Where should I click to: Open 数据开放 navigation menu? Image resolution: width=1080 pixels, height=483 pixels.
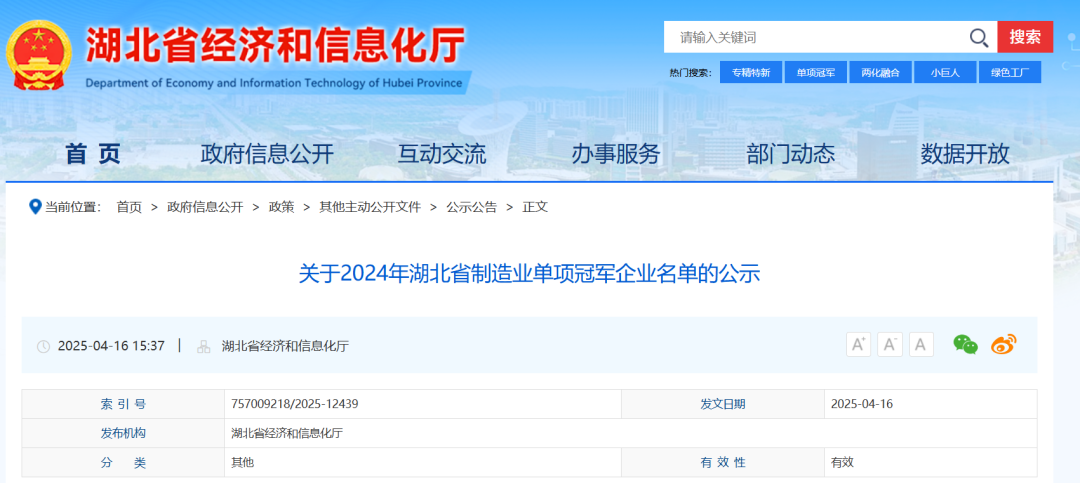(965, 154)
